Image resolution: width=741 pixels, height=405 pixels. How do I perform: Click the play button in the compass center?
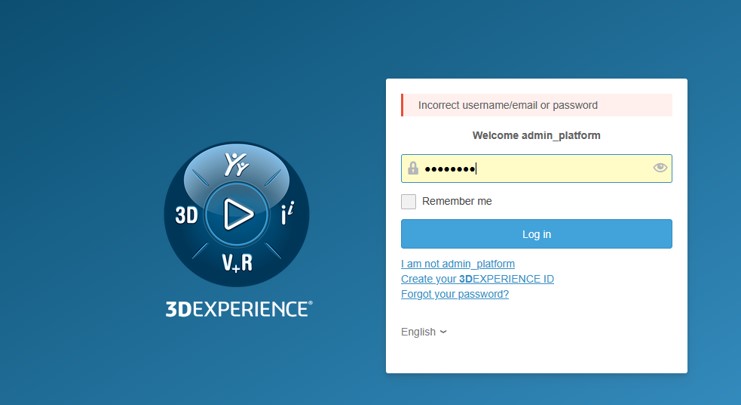point(237,214)
